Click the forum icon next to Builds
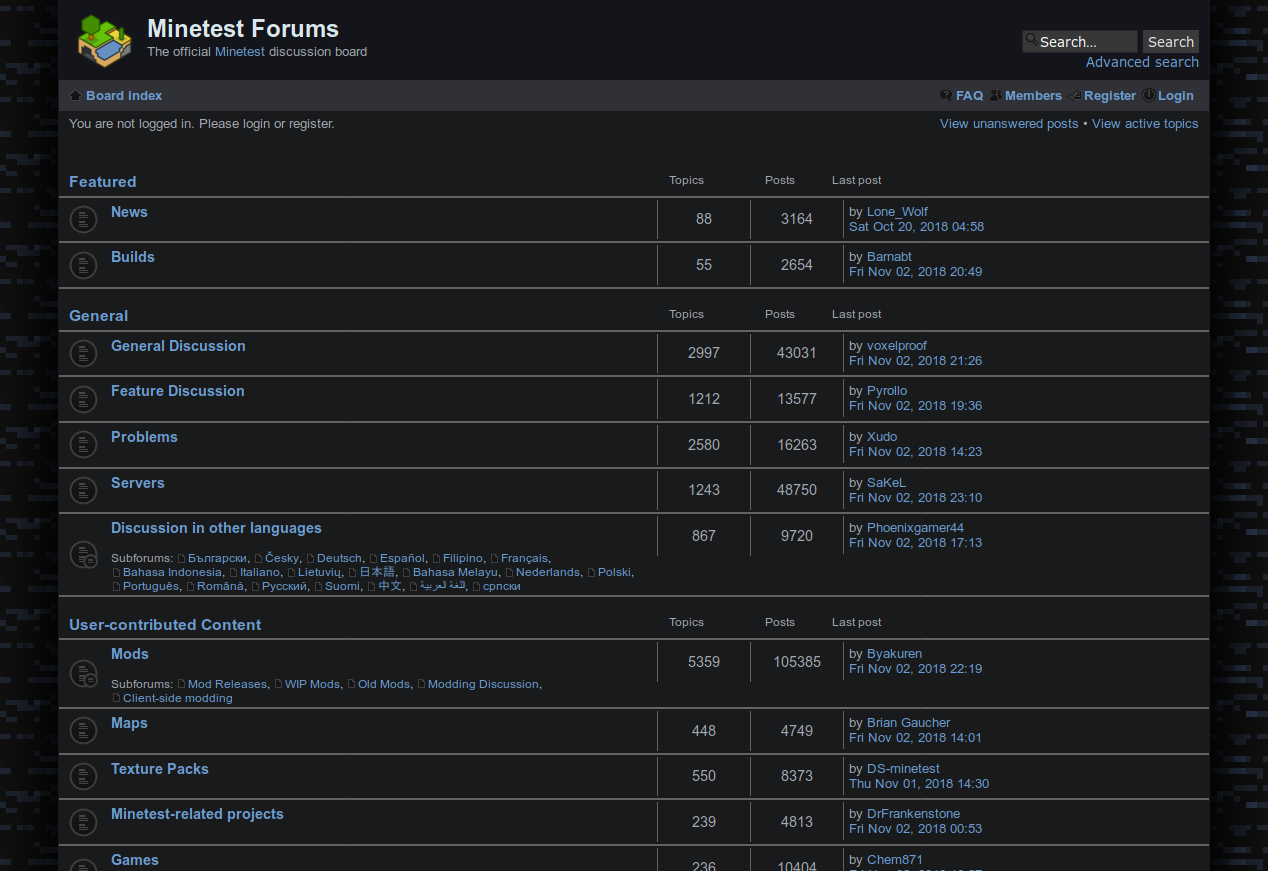 [x=83, y=264]
